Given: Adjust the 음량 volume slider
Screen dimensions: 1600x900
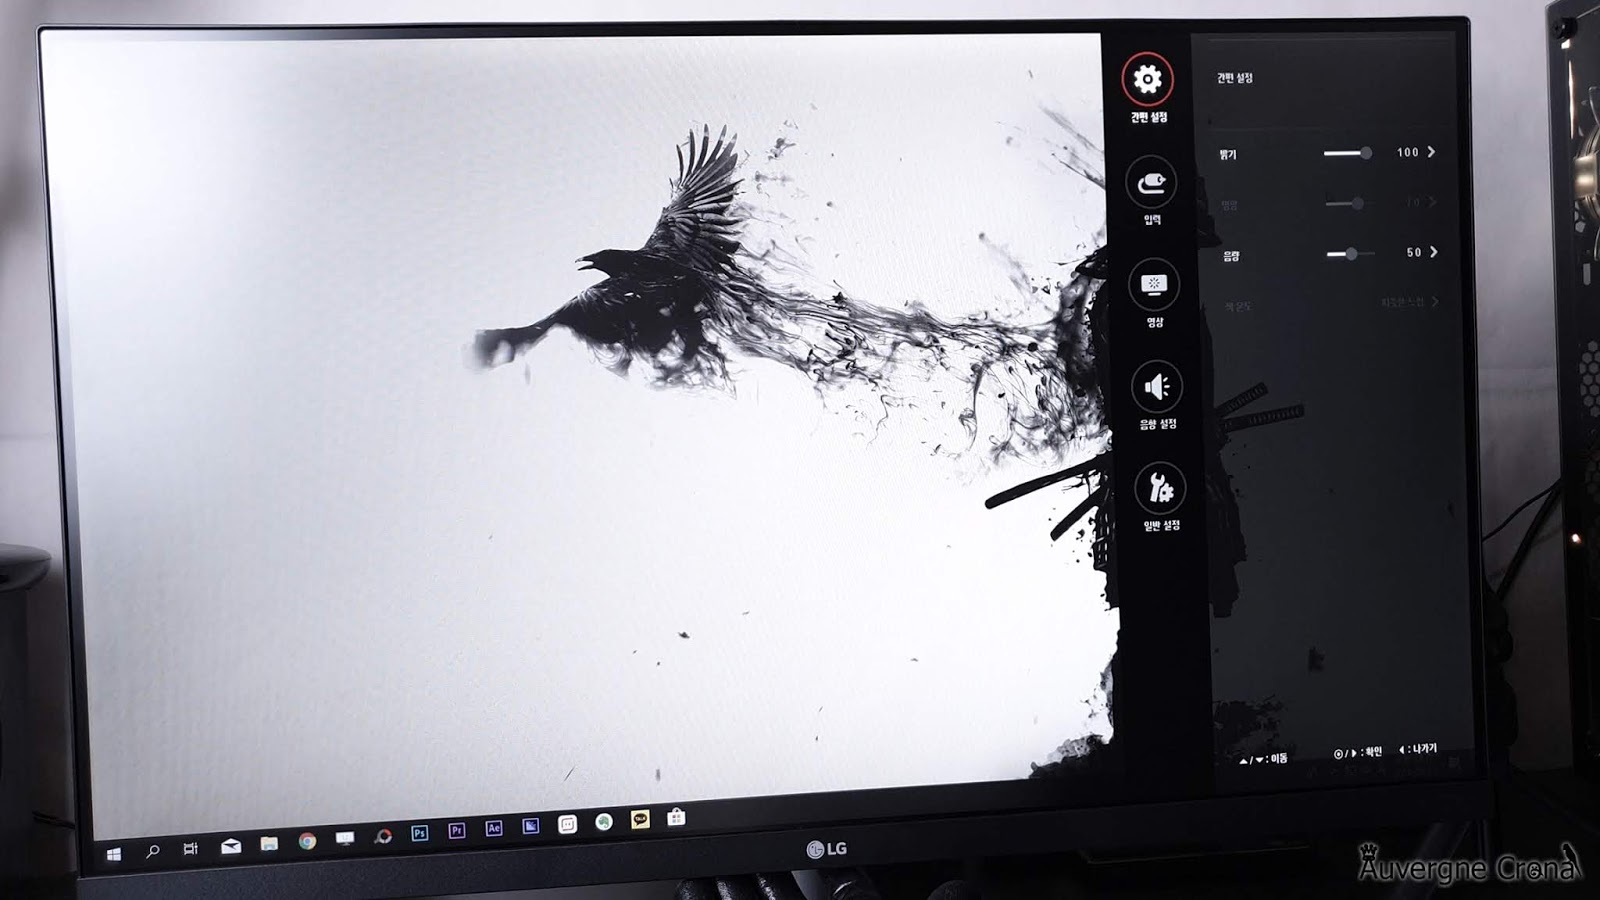Looking at the screenshot, I should pyautogui.click(x=1350, y=254).
